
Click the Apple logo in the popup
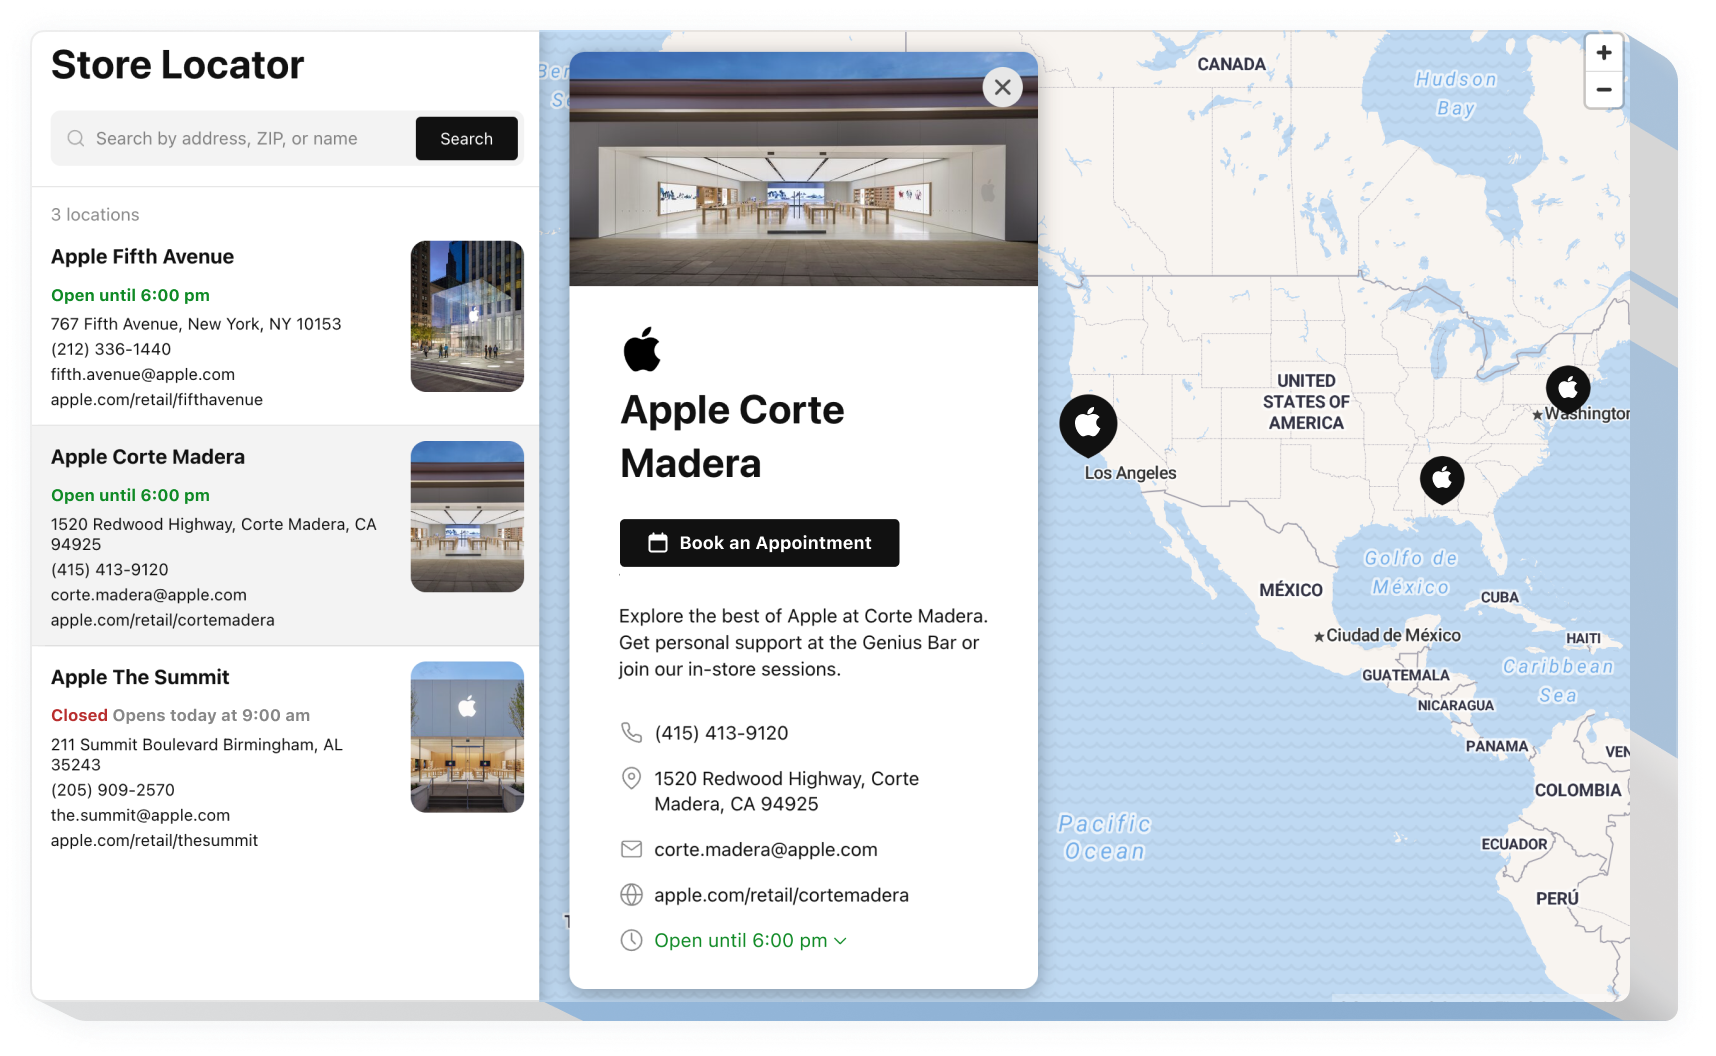[642, 349]
